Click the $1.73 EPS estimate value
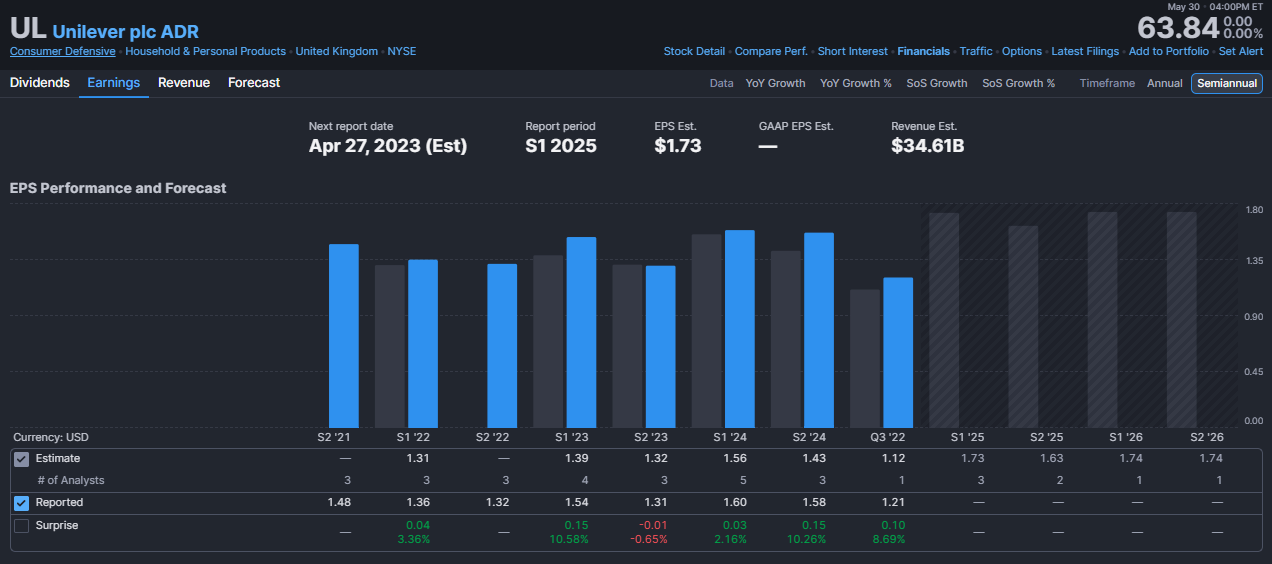The image size is (1272, 564). tap(678, 146)
